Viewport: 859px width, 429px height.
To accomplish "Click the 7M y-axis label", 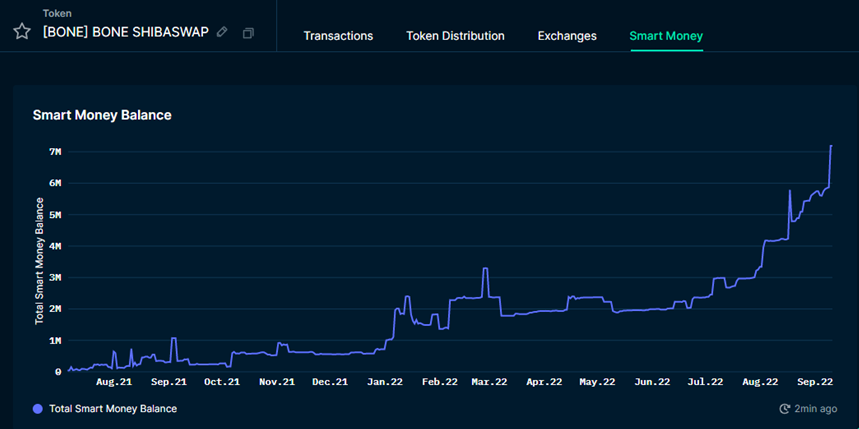I will click(55, 151).
